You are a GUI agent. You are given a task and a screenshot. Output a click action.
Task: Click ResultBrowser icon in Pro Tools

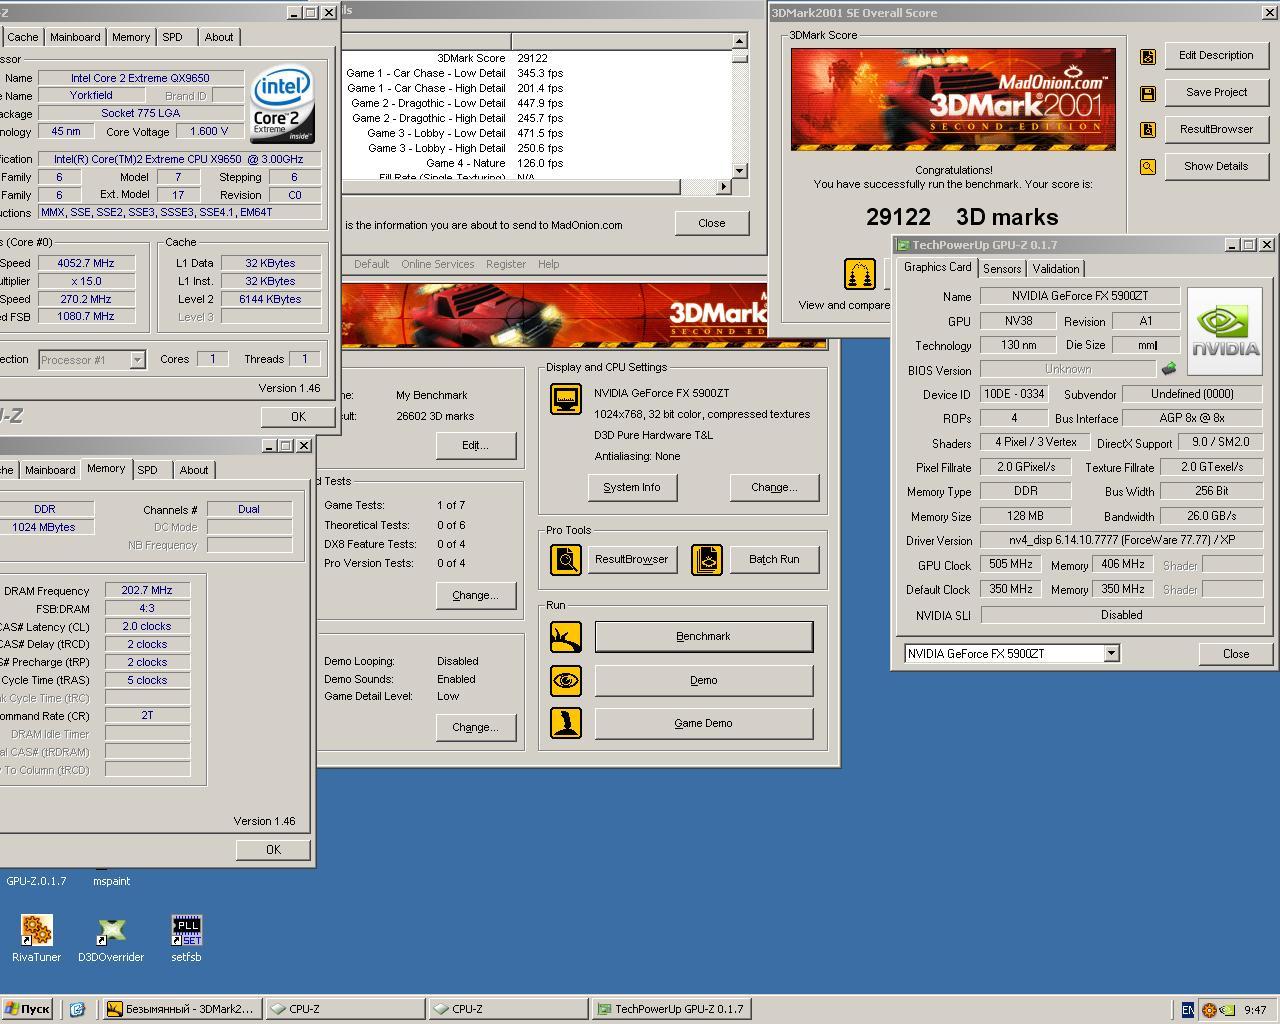tap(566, 559)
